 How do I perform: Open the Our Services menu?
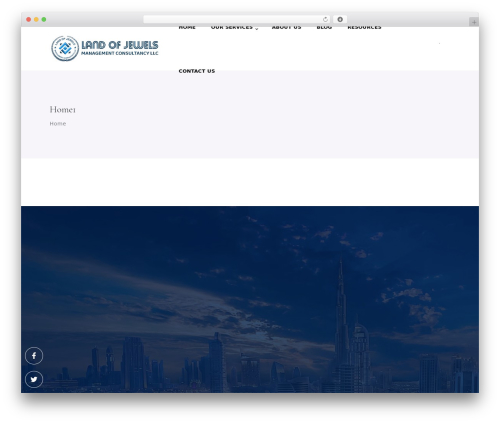(x=232, y=28)
